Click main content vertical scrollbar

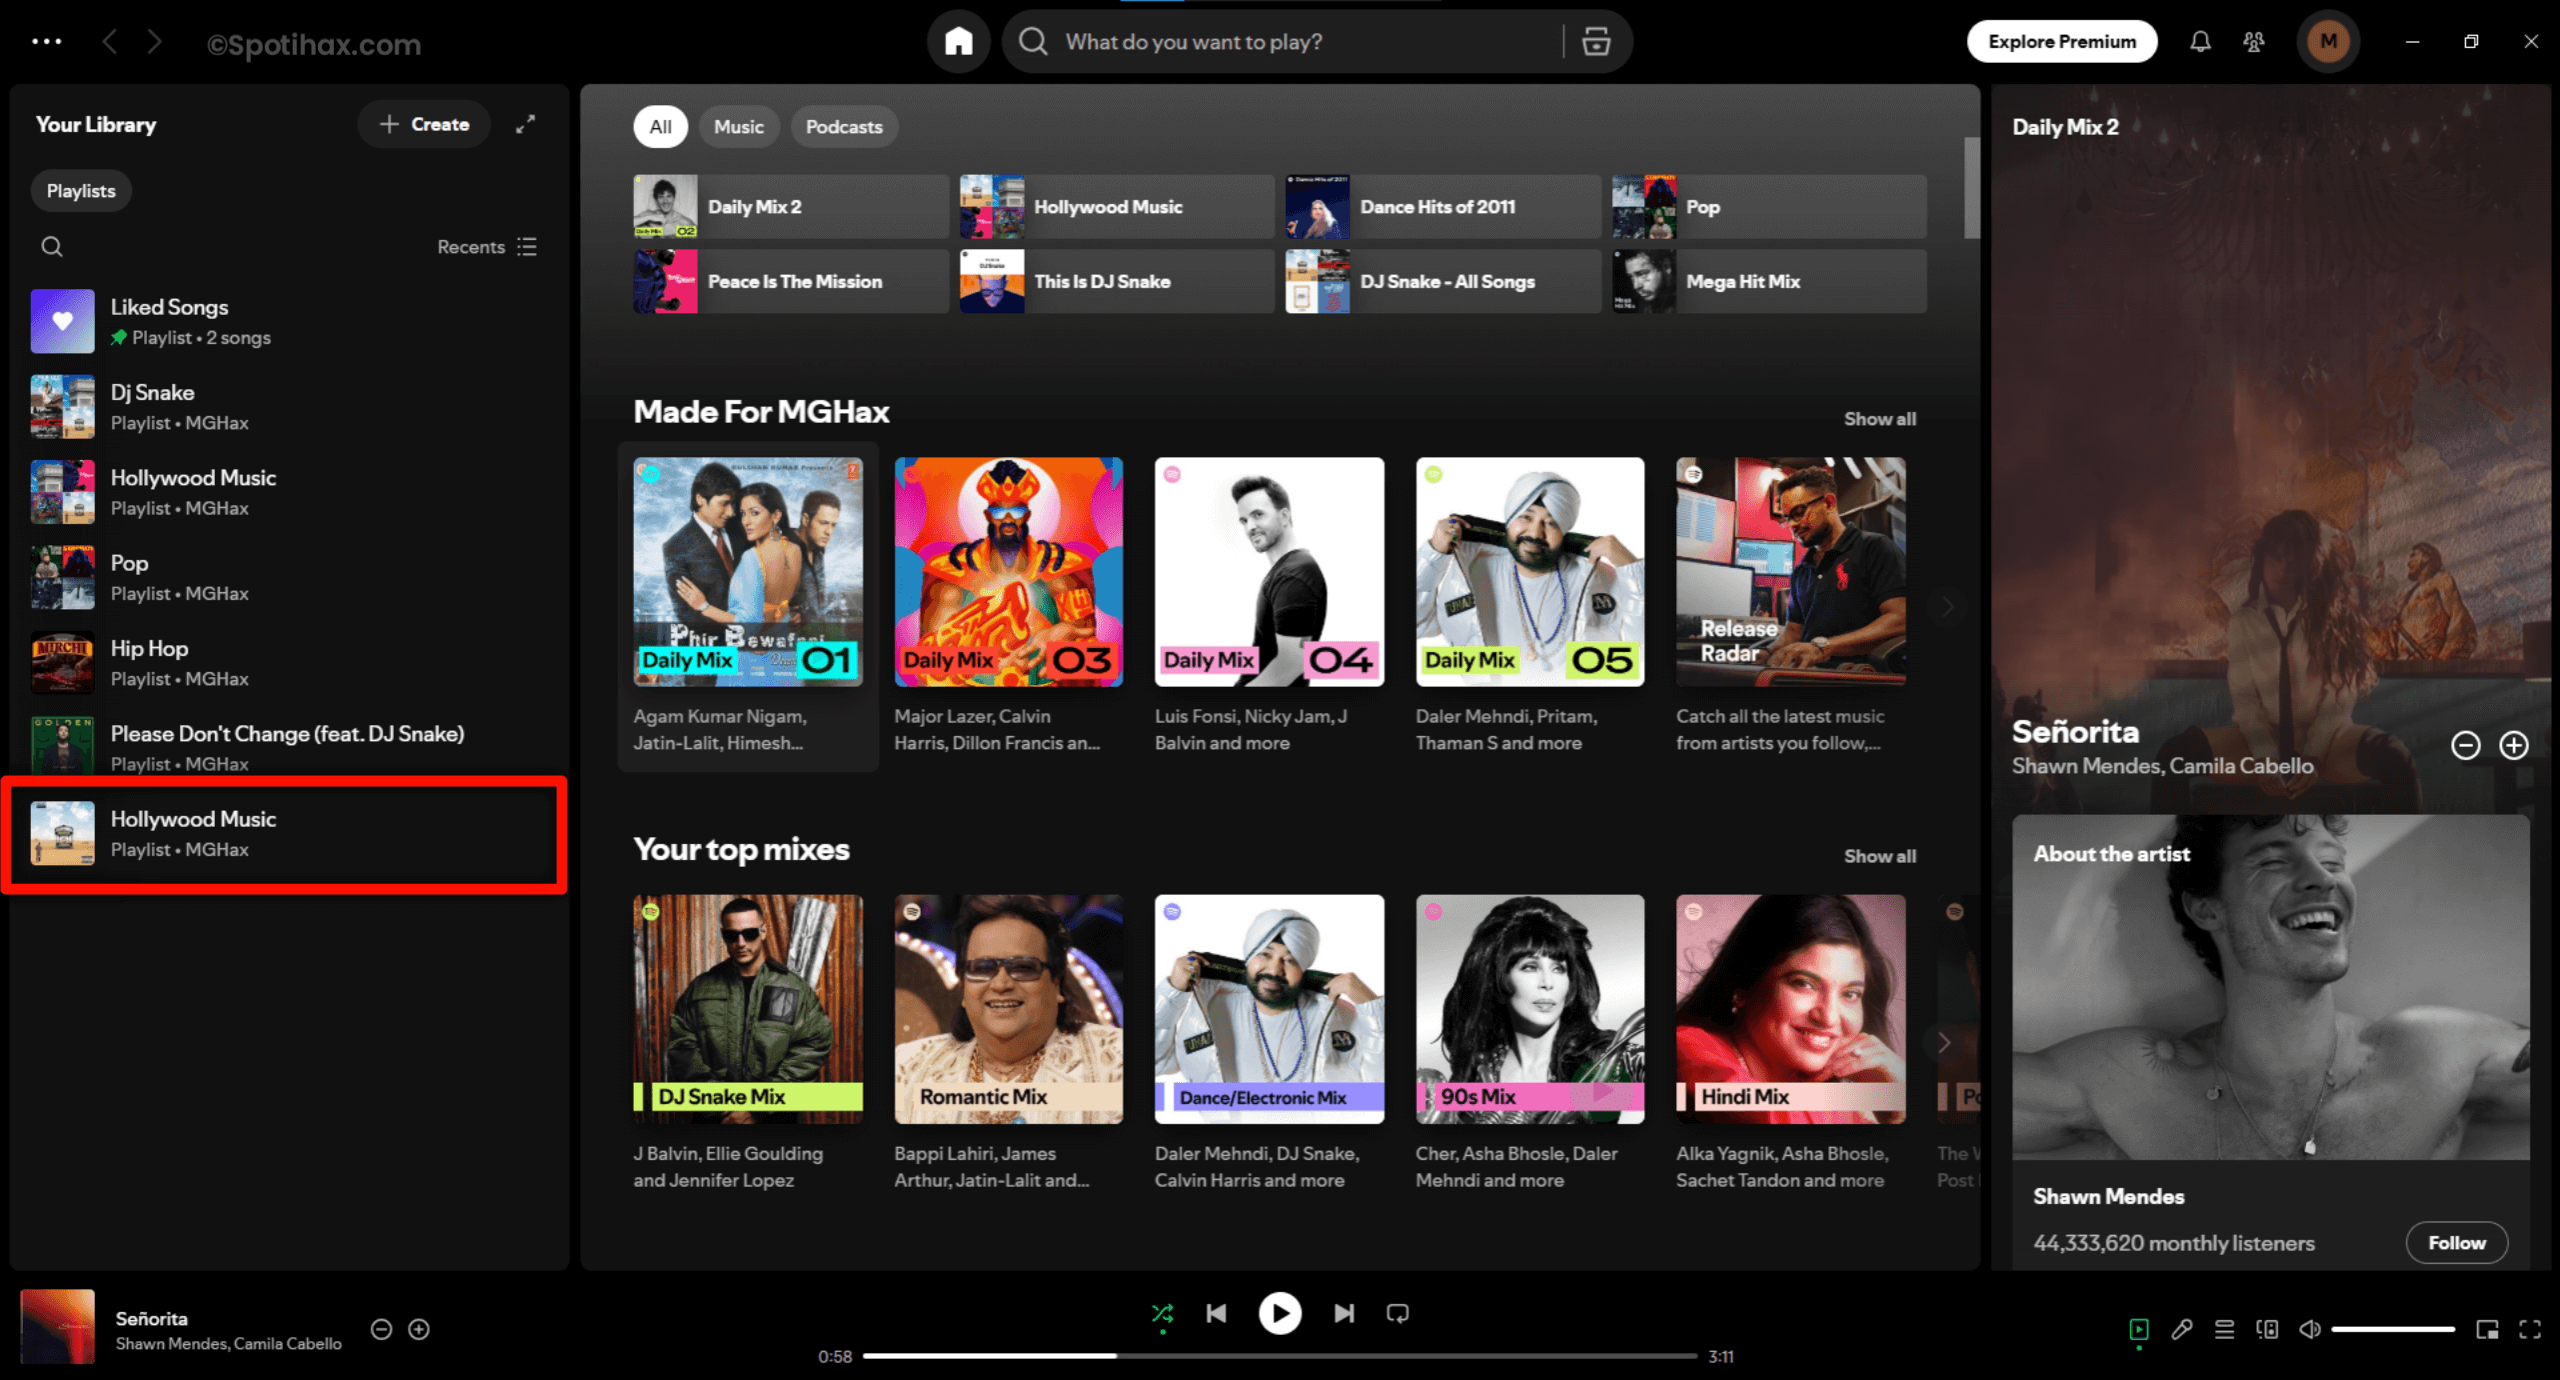coord(1971,188)
